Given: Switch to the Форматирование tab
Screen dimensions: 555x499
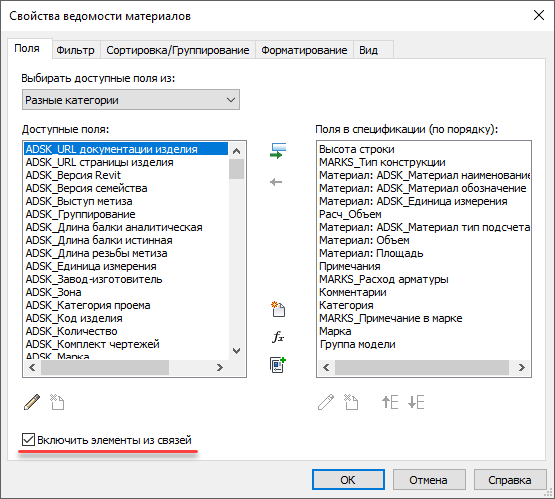Looking at the screenshot, I should pos(304,50).
